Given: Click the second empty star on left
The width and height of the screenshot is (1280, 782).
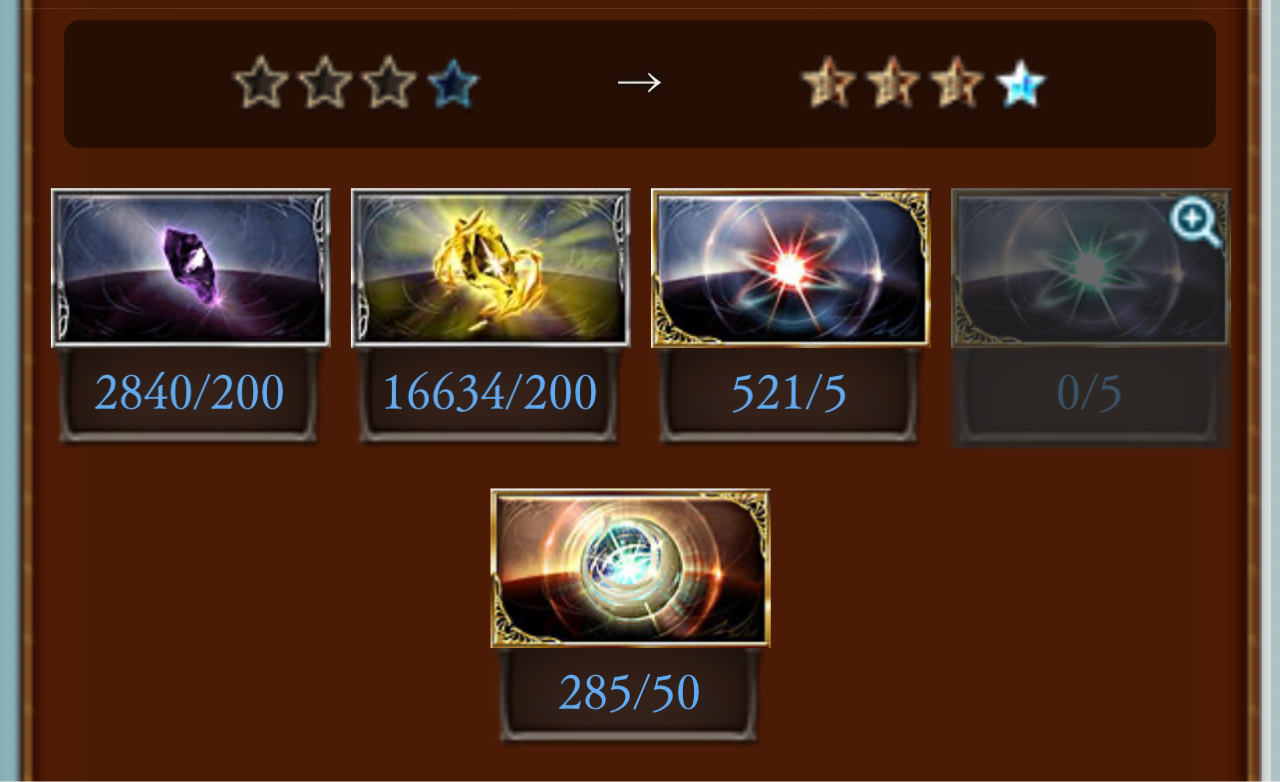Looking at the screenshot, I should pos(325,83).
